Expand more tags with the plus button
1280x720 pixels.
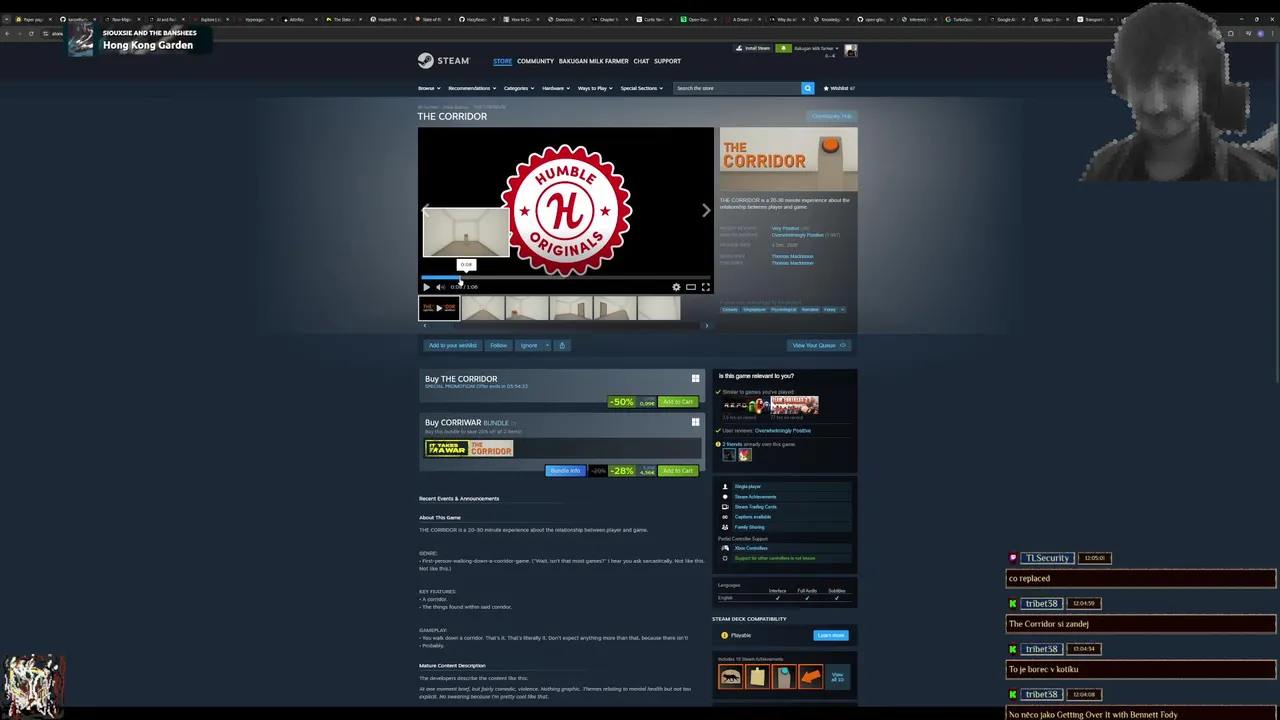[842, 310]
